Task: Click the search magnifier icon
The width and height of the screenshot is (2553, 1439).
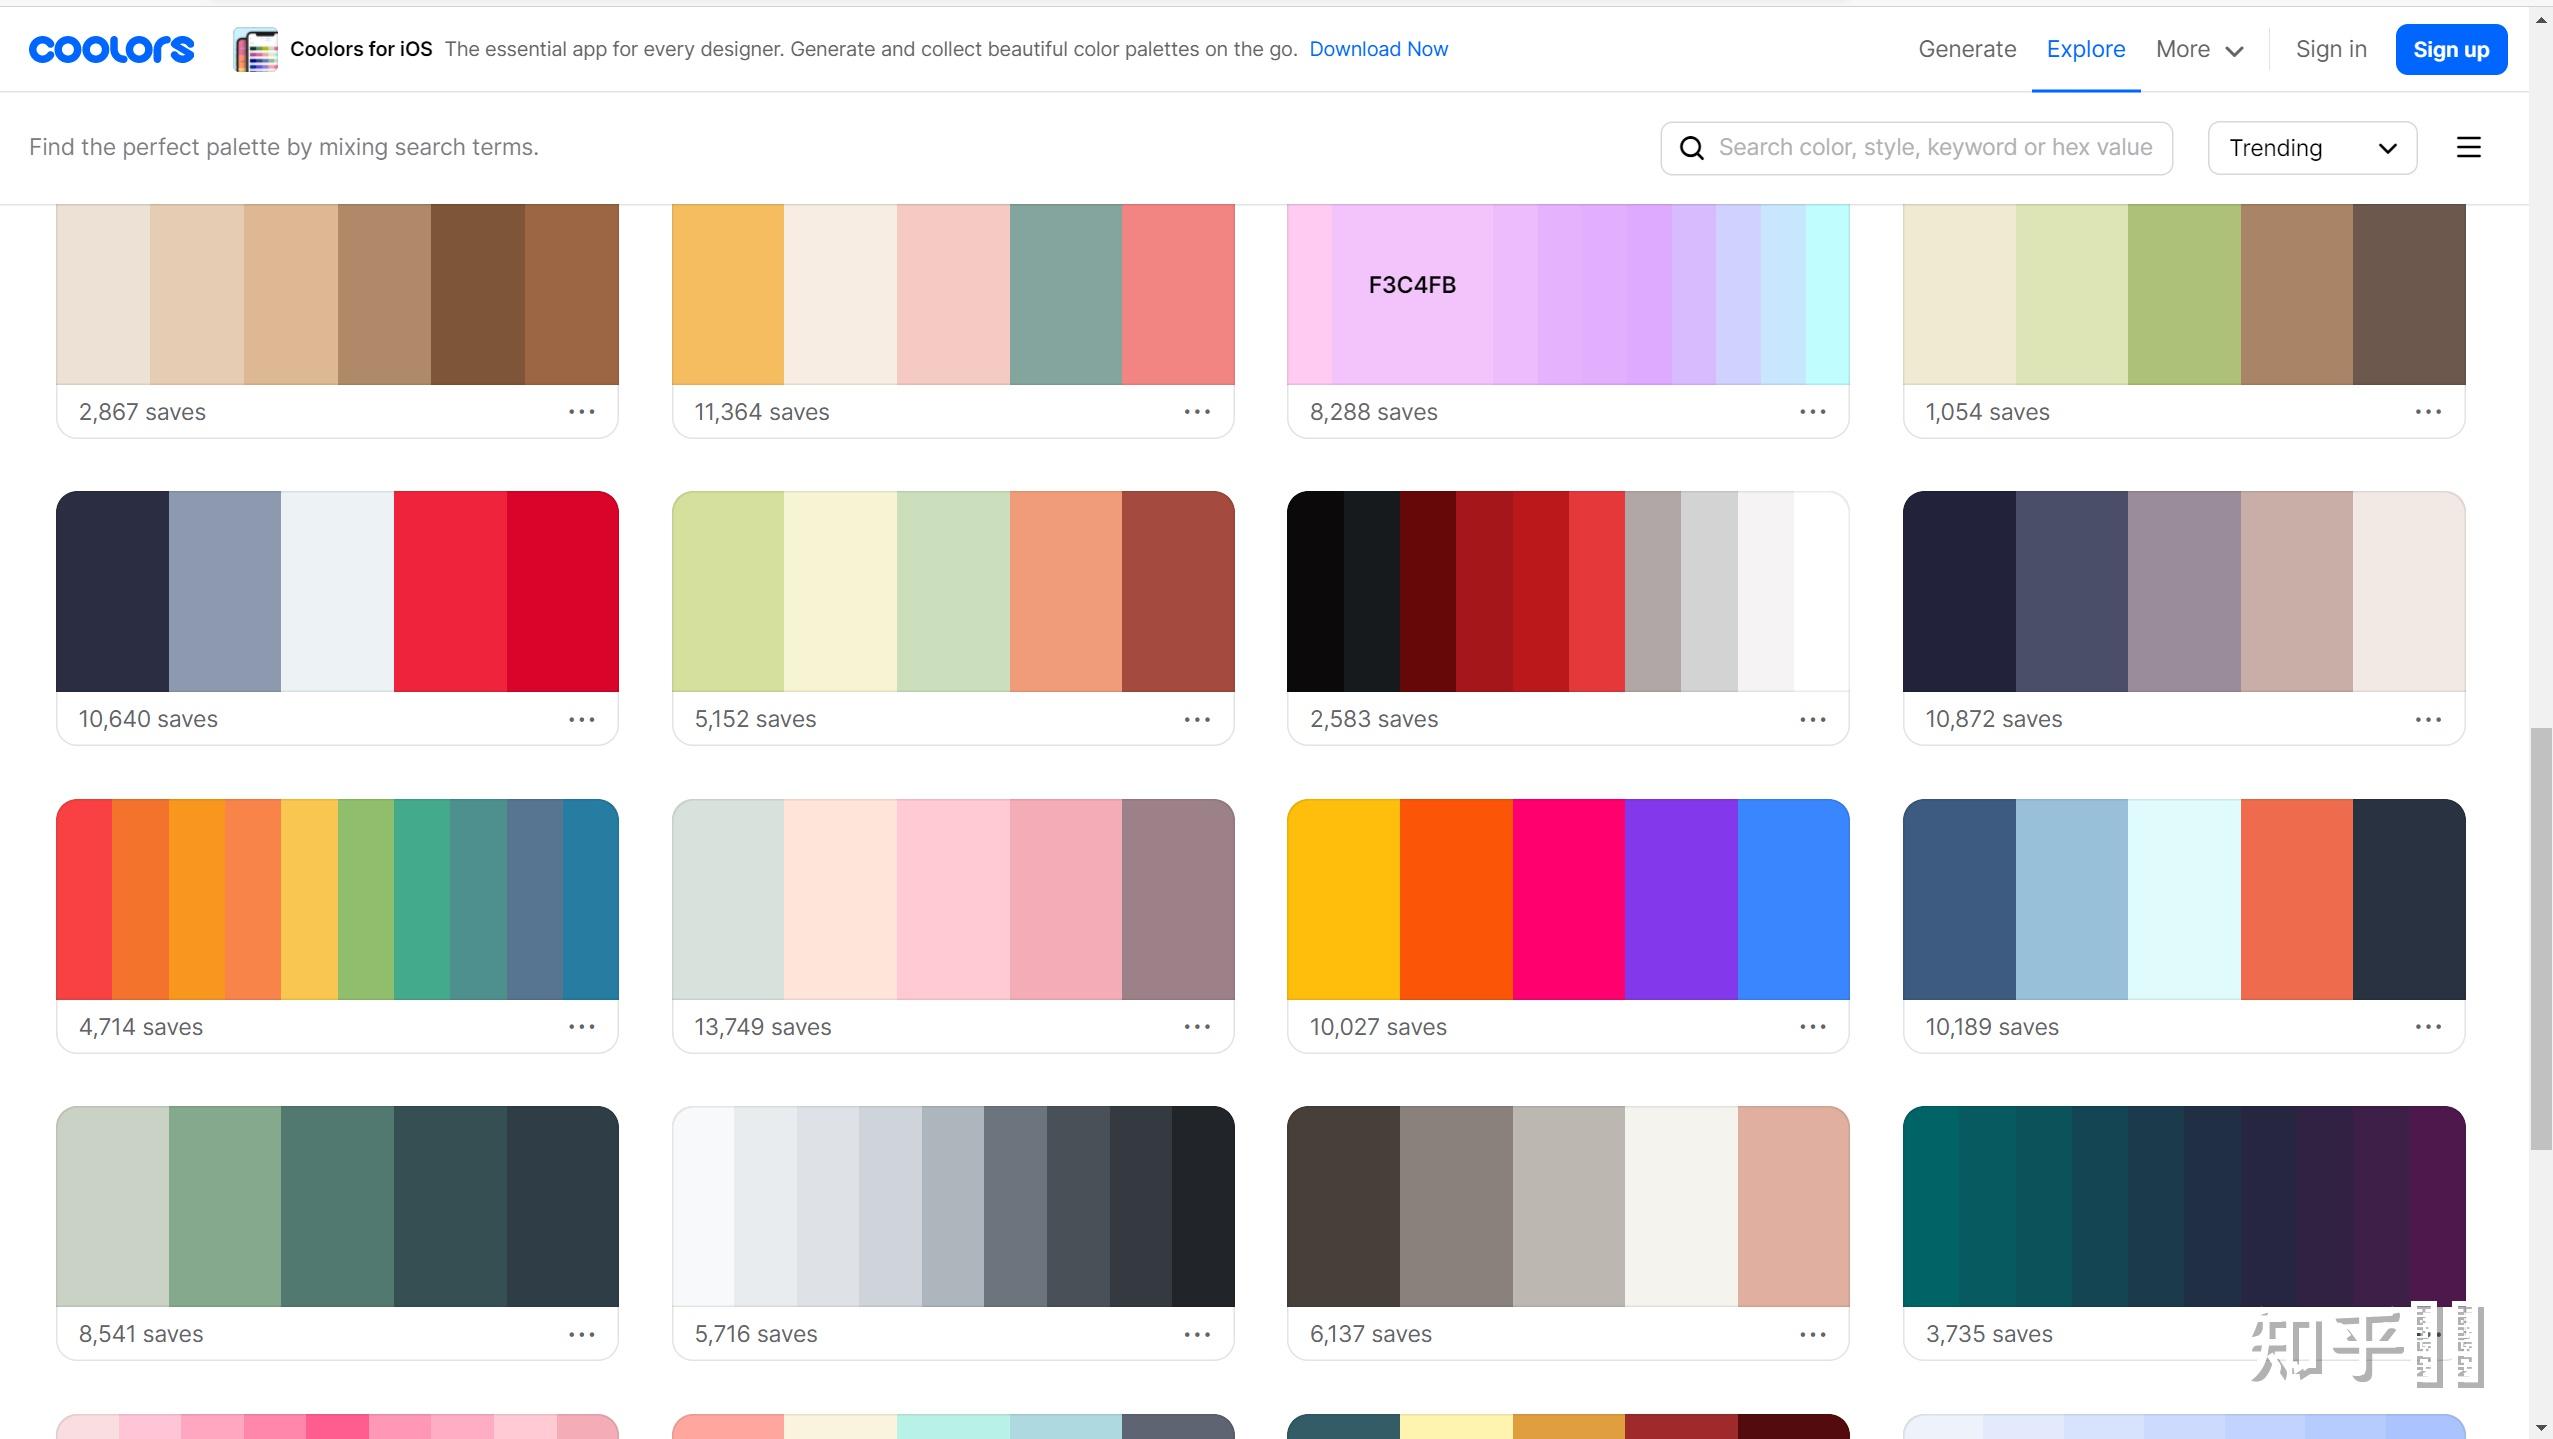Action: click(1691, 148)
